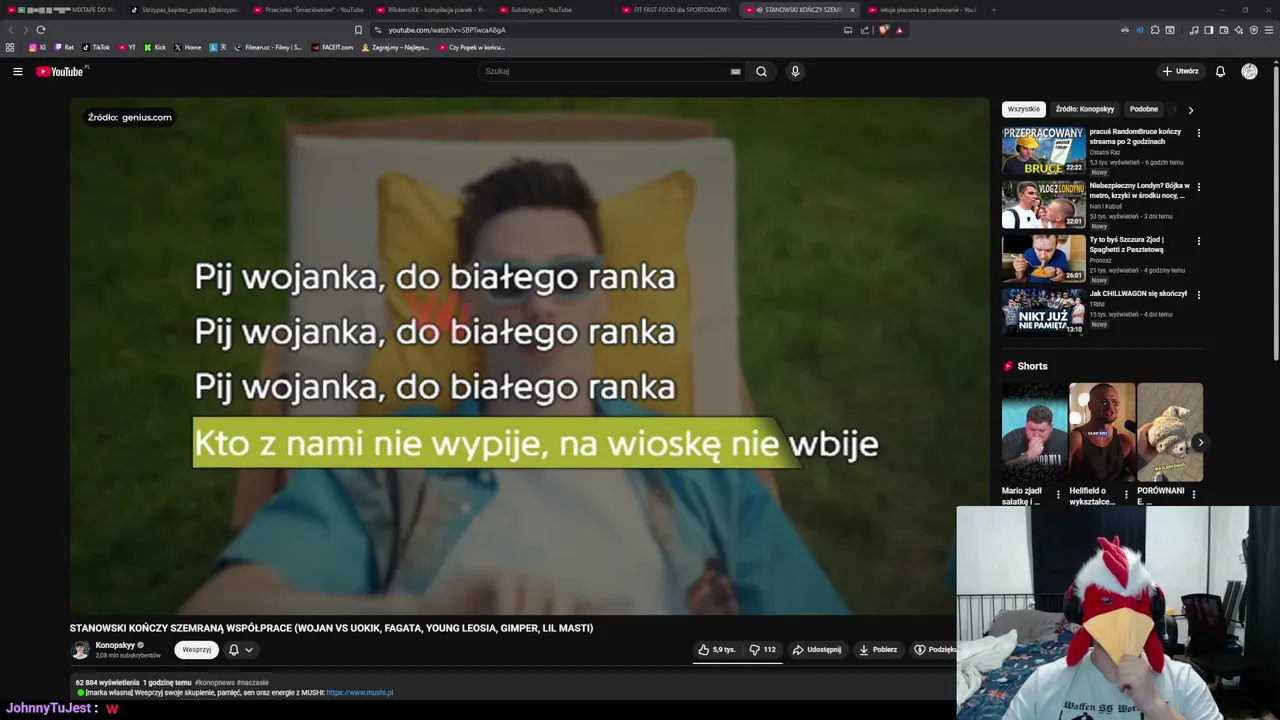Screen dimensions: 1280x720
Task: Switch to the lekcja placenia za parkowanie tab
Action: 922,10
